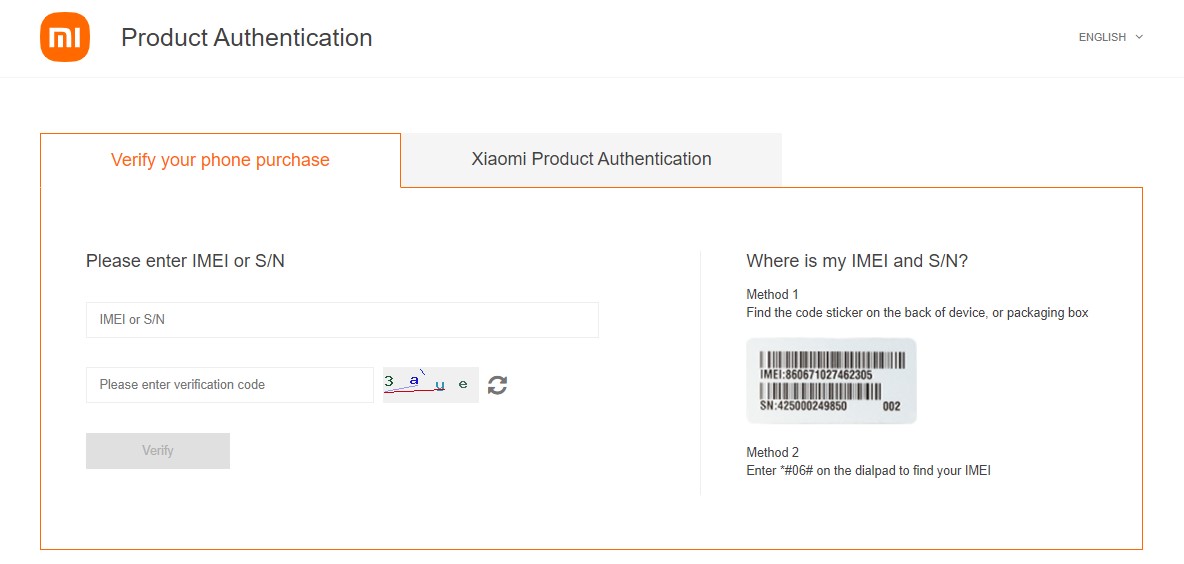Click the Method 1 label
Viewport: 1184px width, 564px height.
(x=772, y=295)
